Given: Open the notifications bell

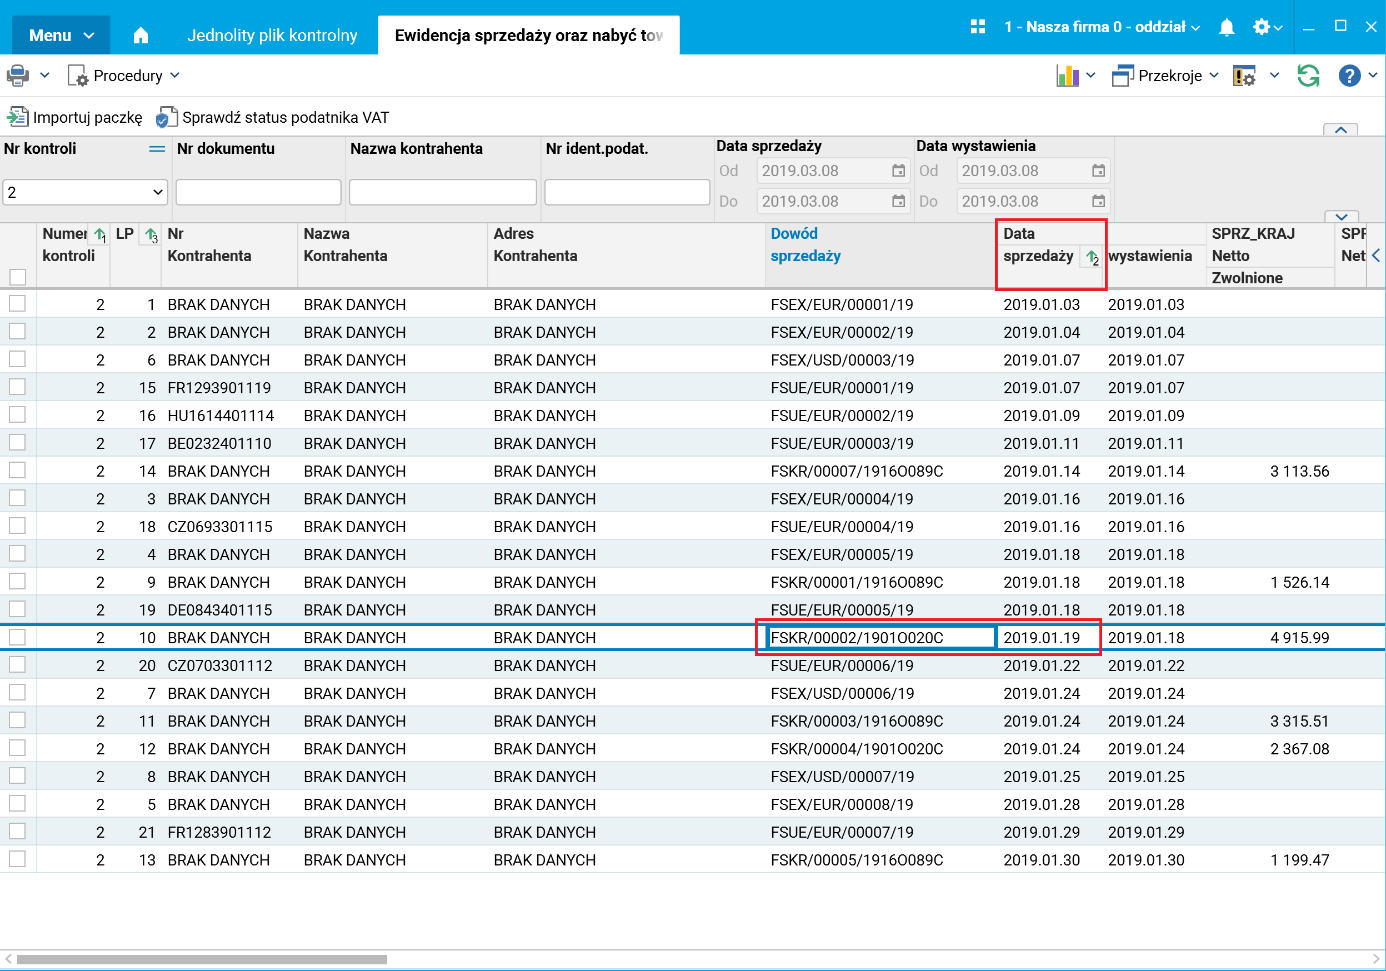Looking at the screenshot, I should 1226,27.
